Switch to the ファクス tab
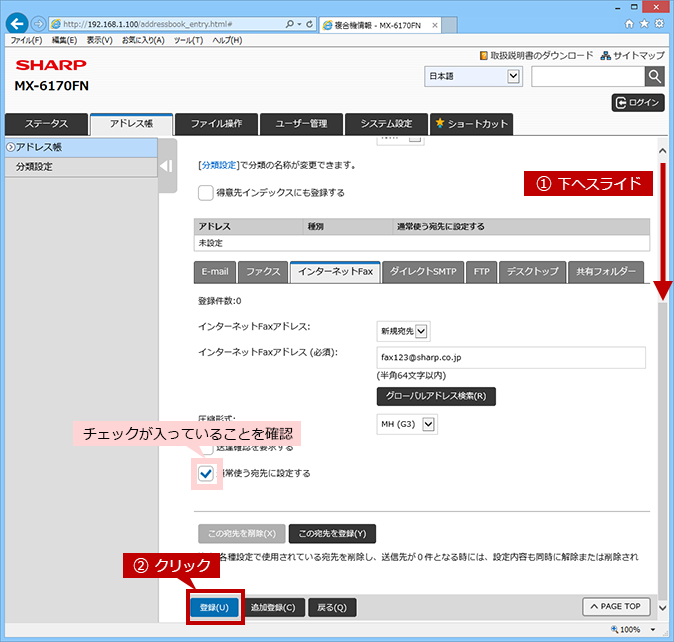Screen dimensions: 674x642 click(x=263, y=272)
